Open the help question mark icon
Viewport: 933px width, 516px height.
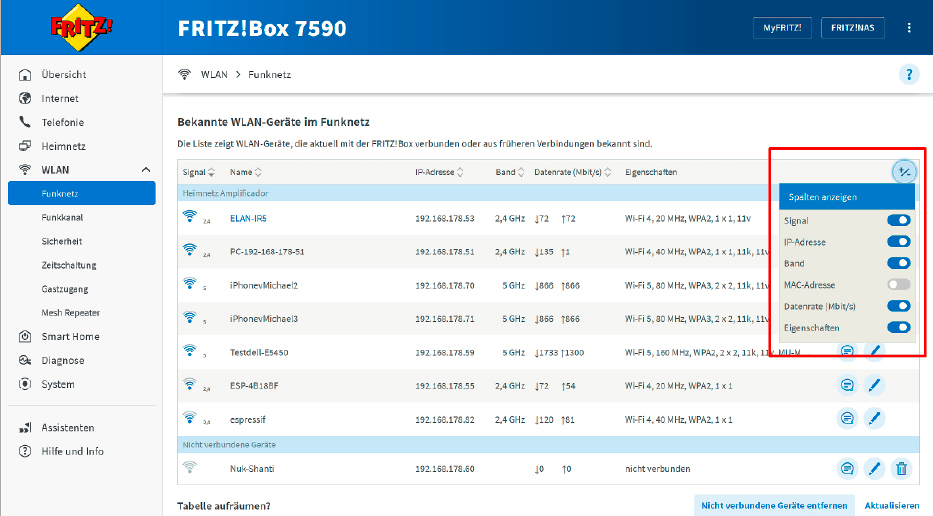909,75
